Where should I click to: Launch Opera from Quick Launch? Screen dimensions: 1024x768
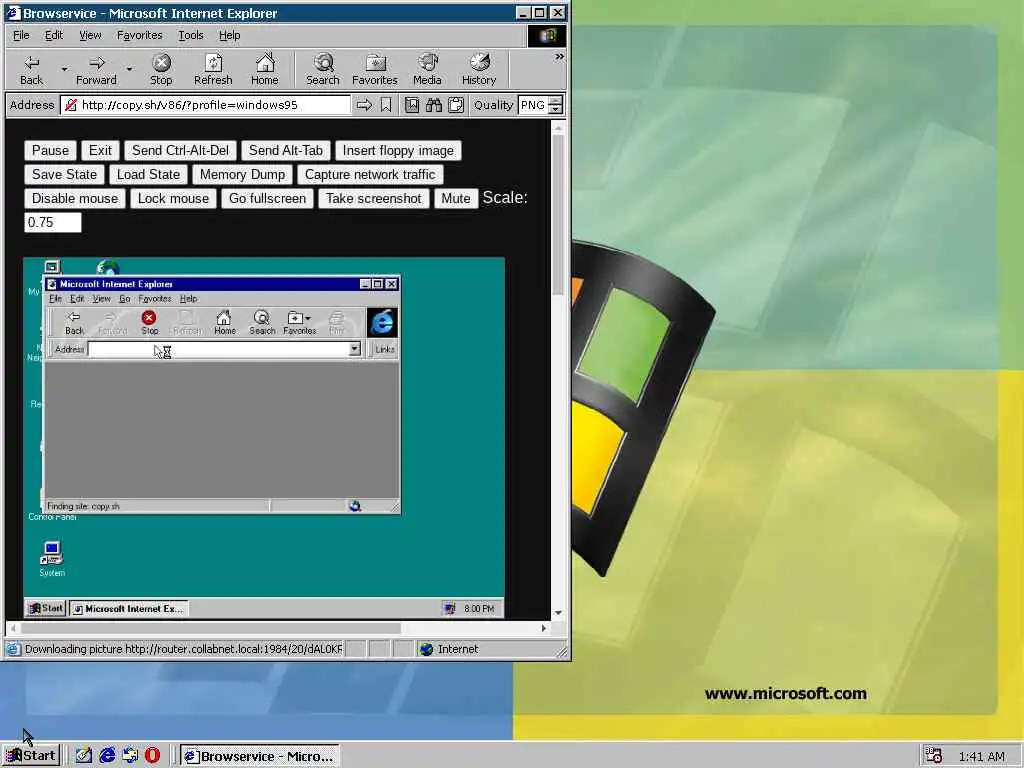tap(152, 756)
